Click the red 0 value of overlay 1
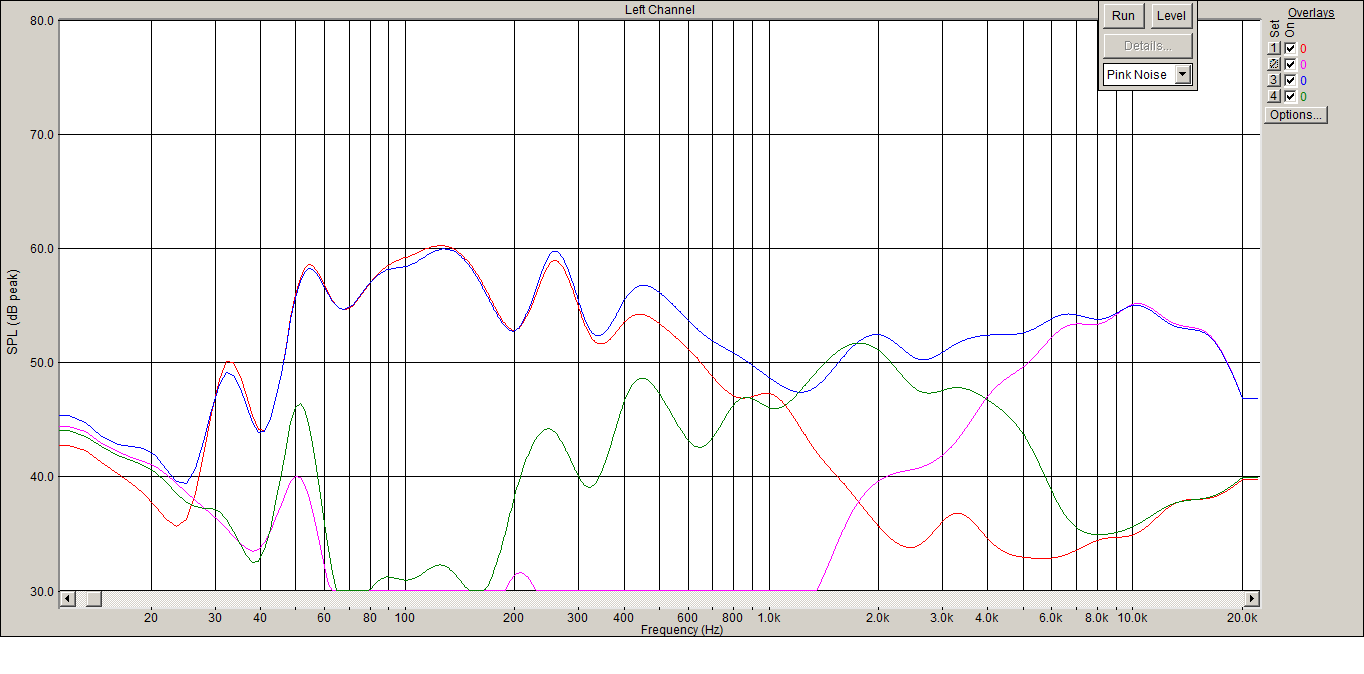Viewport: 1364px width, 674px height. (x=1304, y=48)
